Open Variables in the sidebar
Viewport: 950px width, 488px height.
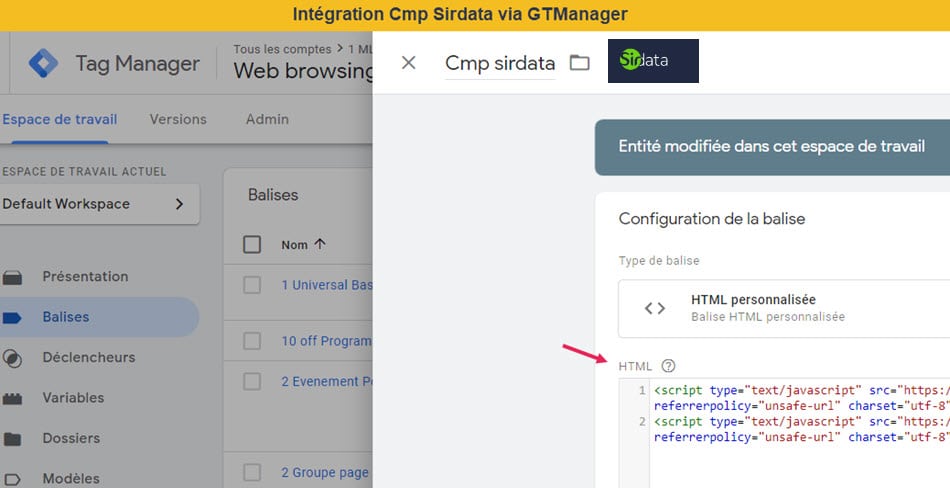[x=73, y=398]
